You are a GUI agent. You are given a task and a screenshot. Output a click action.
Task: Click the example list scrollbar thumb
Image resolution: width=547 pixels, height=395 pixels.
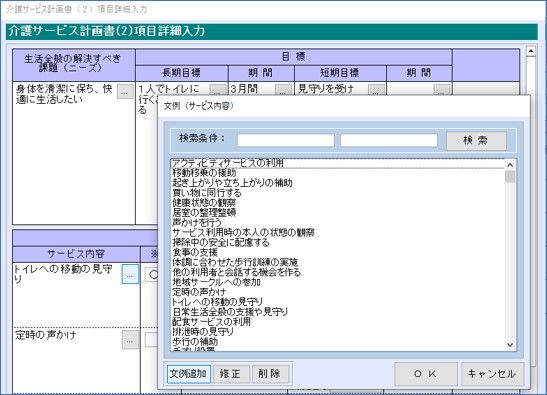(510, 177)
